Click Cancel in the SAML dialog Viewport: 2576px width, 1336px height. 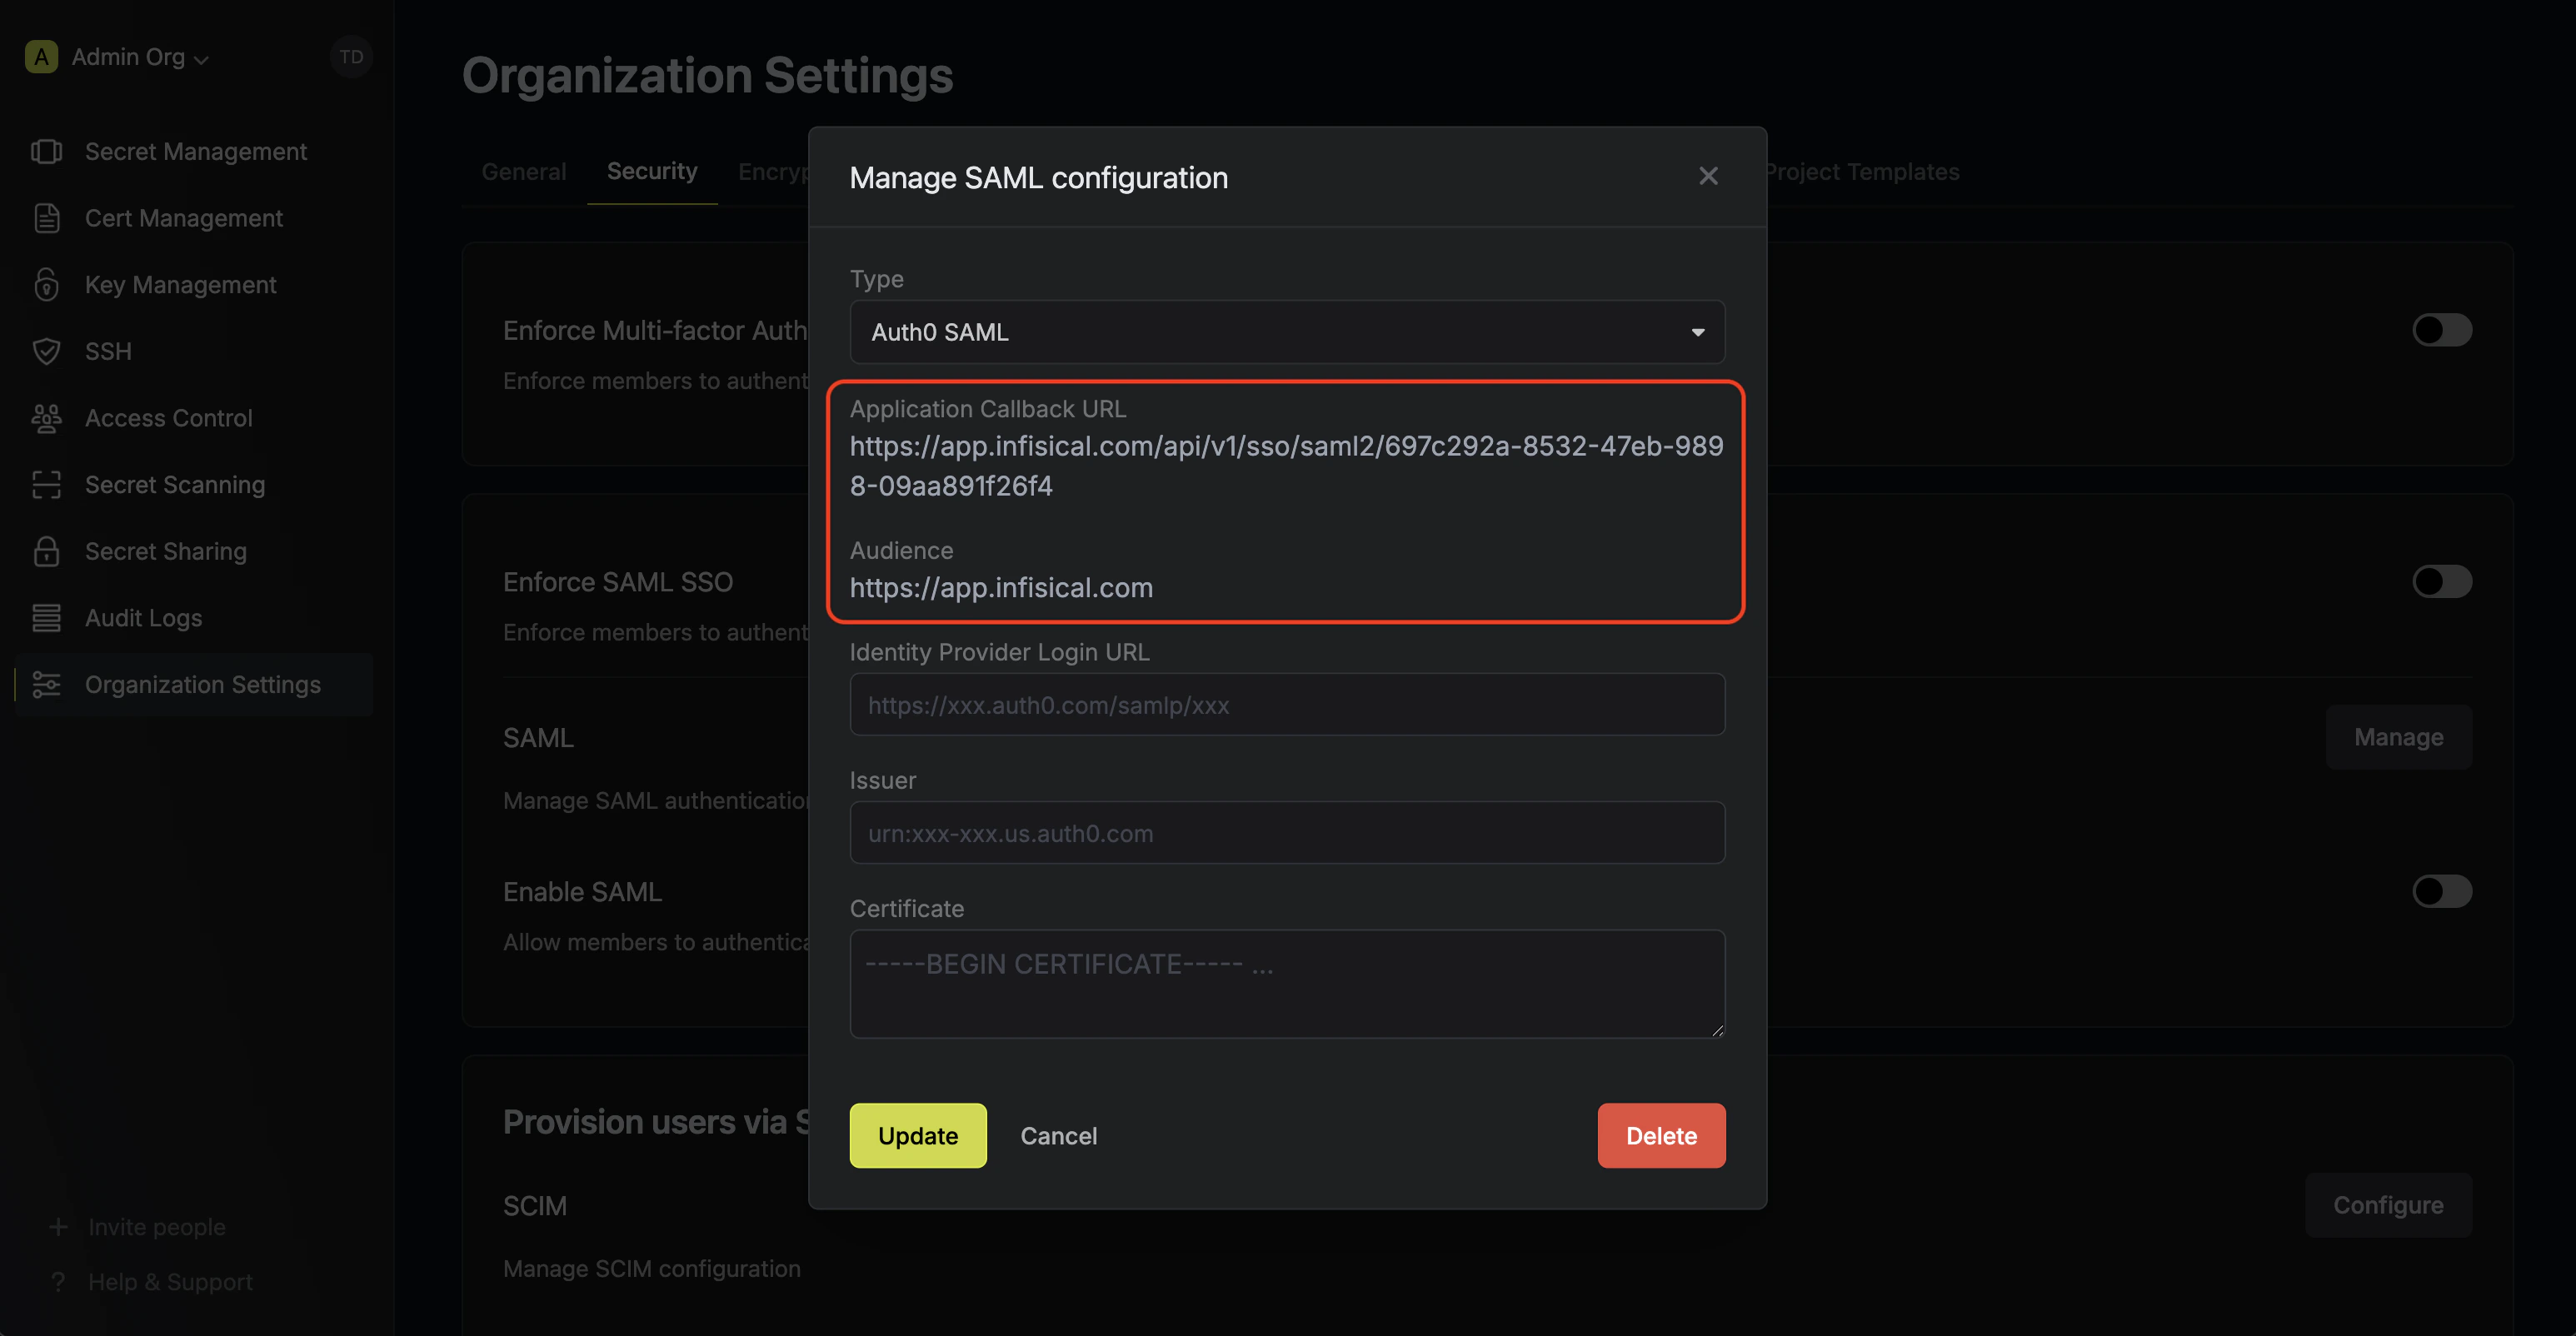click(x=1059, y=1136)
